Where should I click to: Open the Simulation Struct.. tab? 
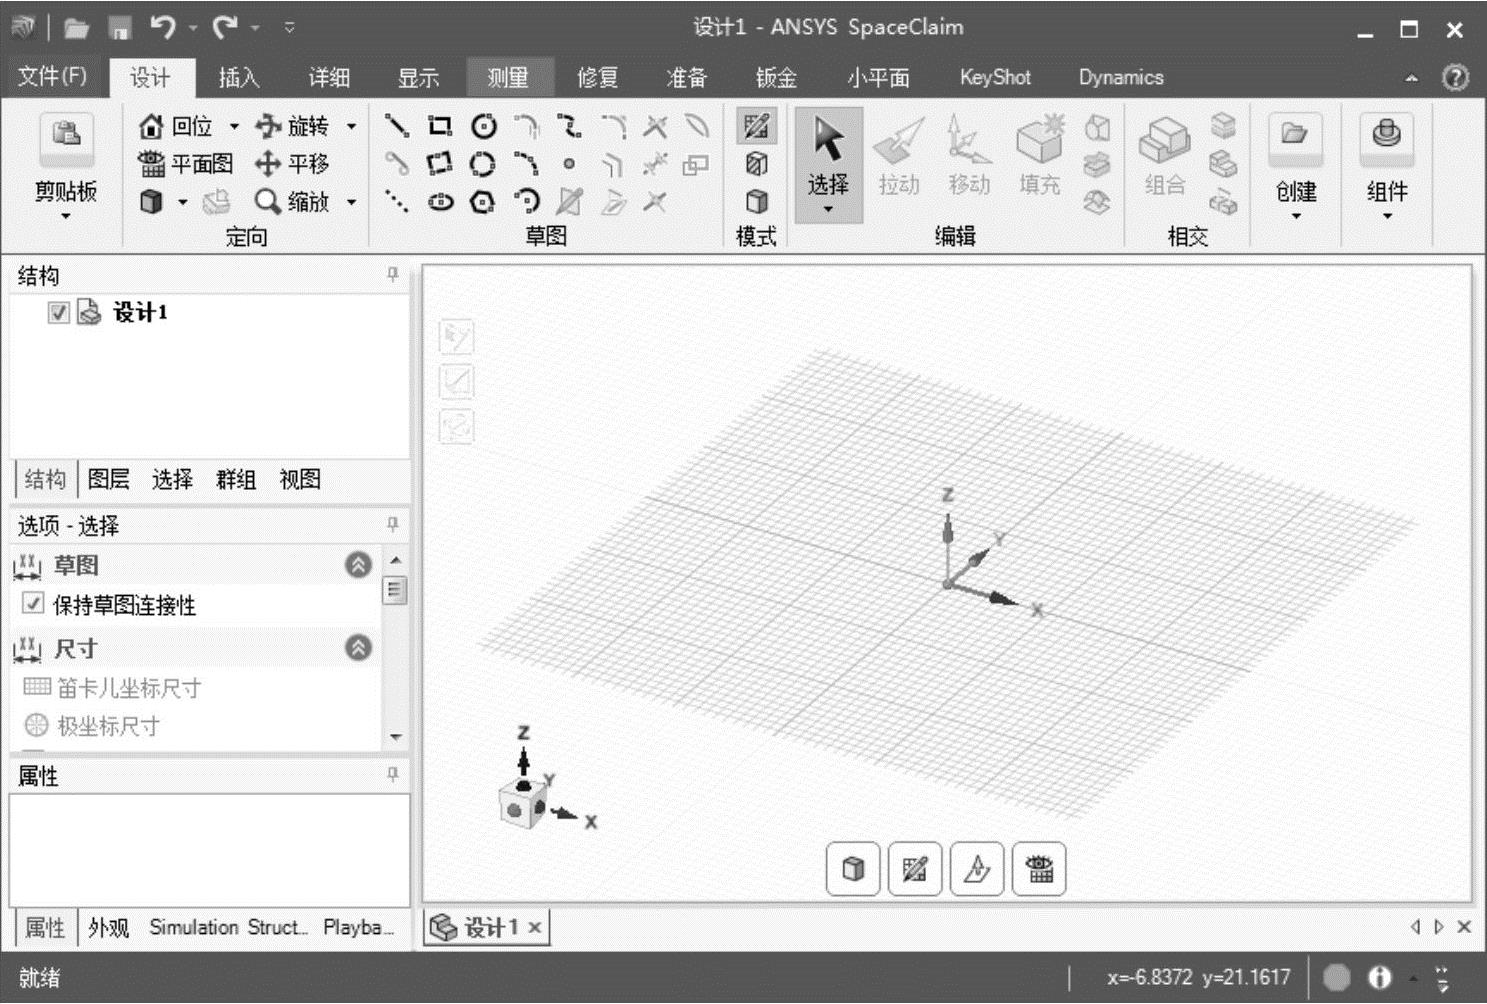pyautogui.click(x=229, y=928)
